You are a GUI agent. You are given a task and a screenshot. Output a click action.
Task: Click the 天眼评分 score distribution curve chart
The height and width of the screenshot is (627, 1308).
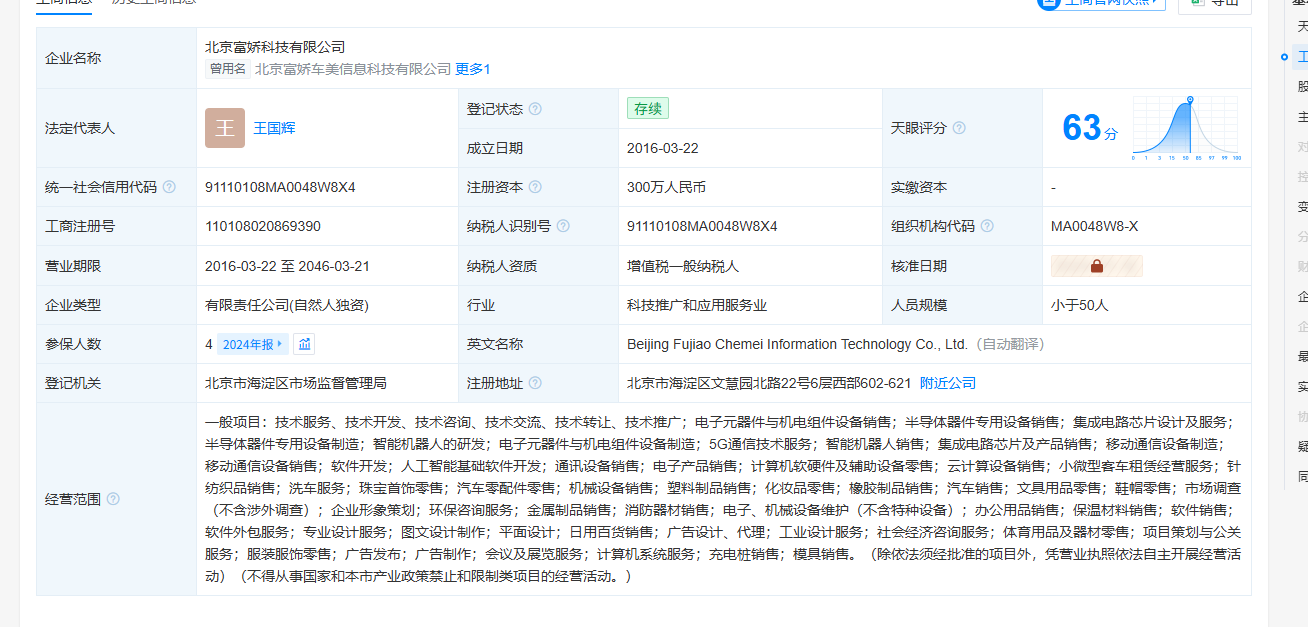point(1186,128)
